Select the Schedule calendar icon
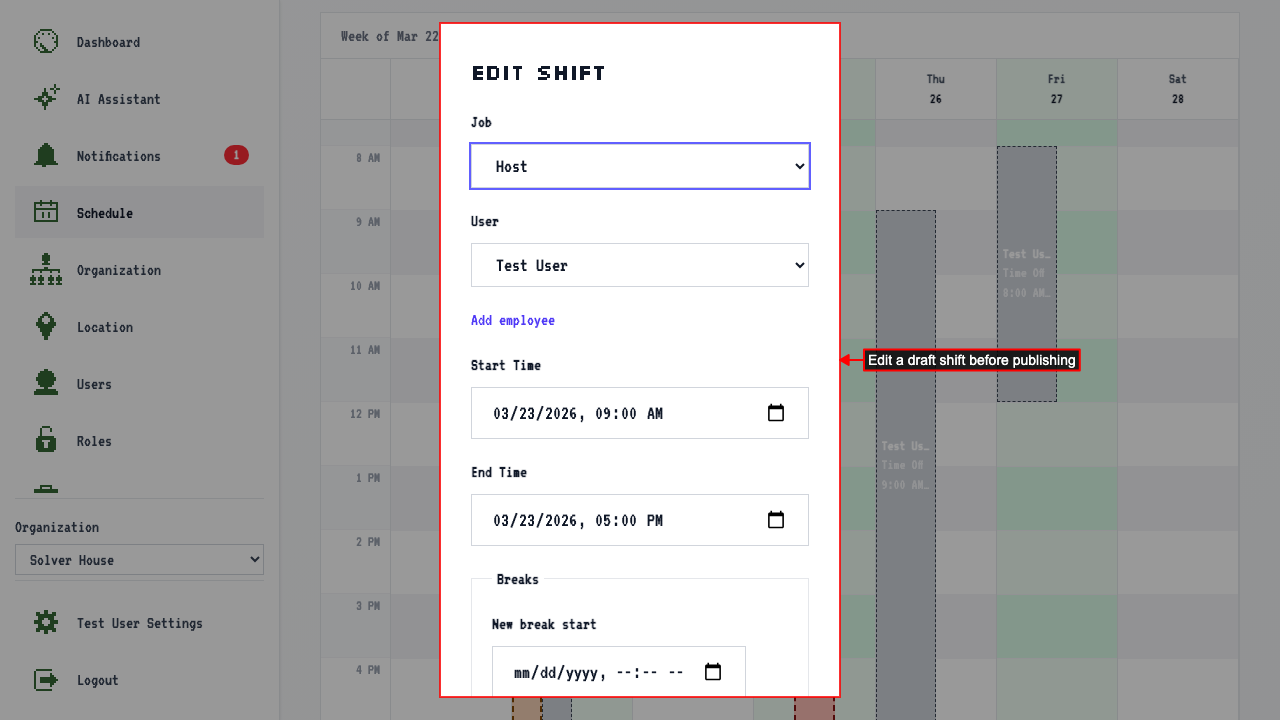Image resolution: width=1280 pixels, height=720 pixels. [x=46, y=213]
